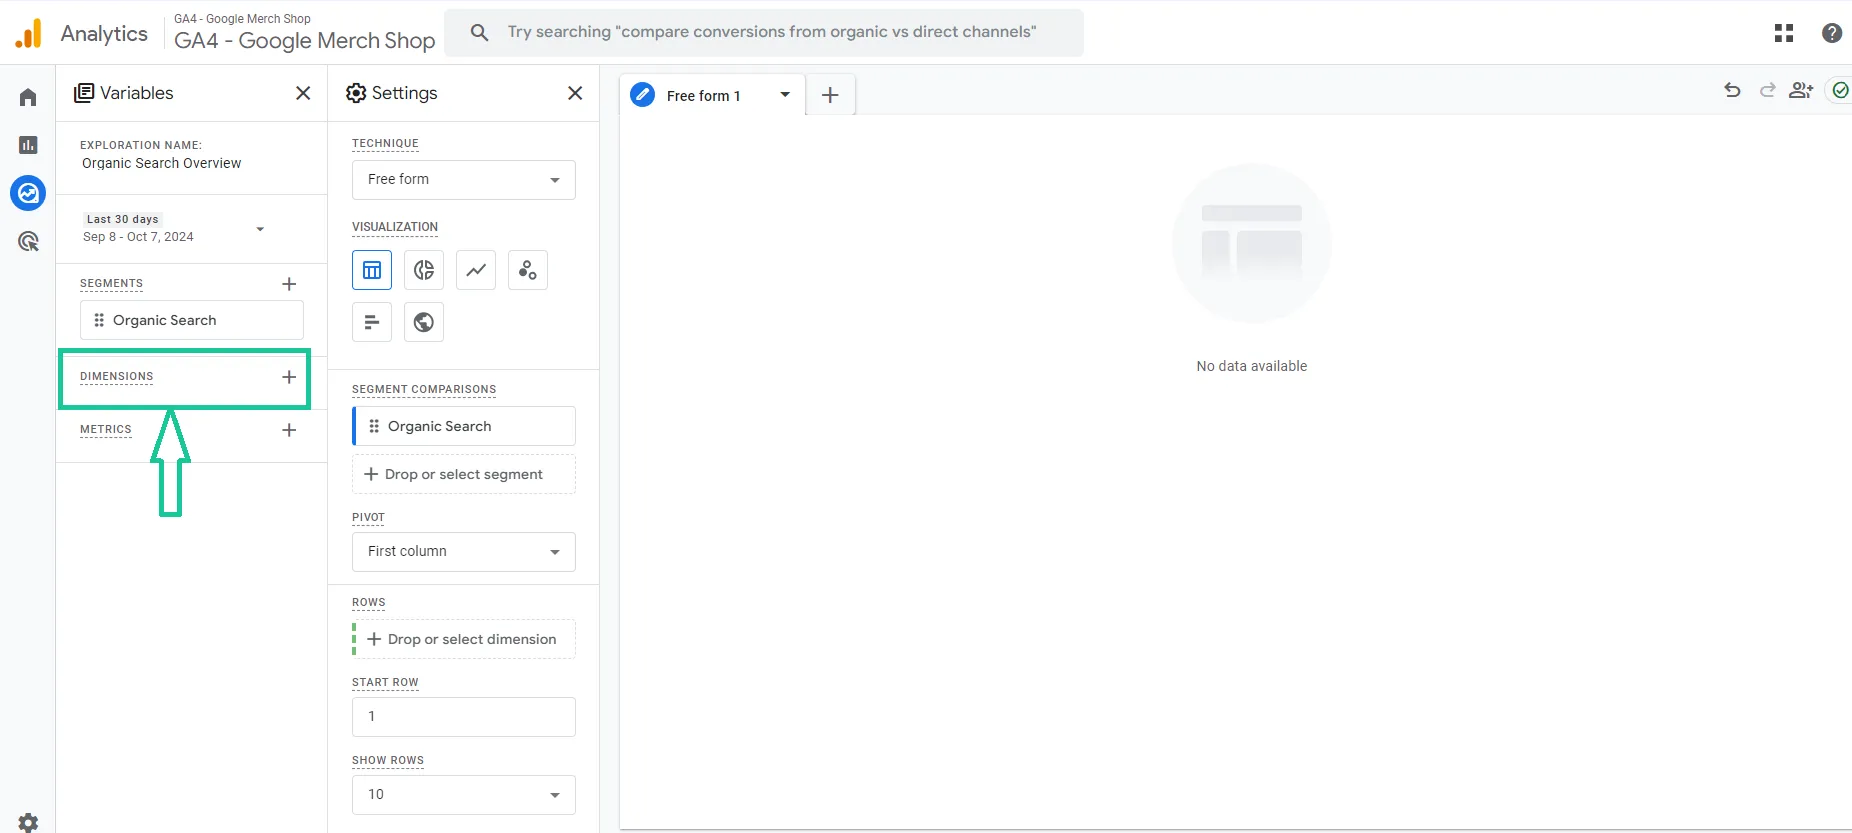The image size is (1852, 833).
Task: Open the Technique Free form dropdown
Action: pos(464,180)
